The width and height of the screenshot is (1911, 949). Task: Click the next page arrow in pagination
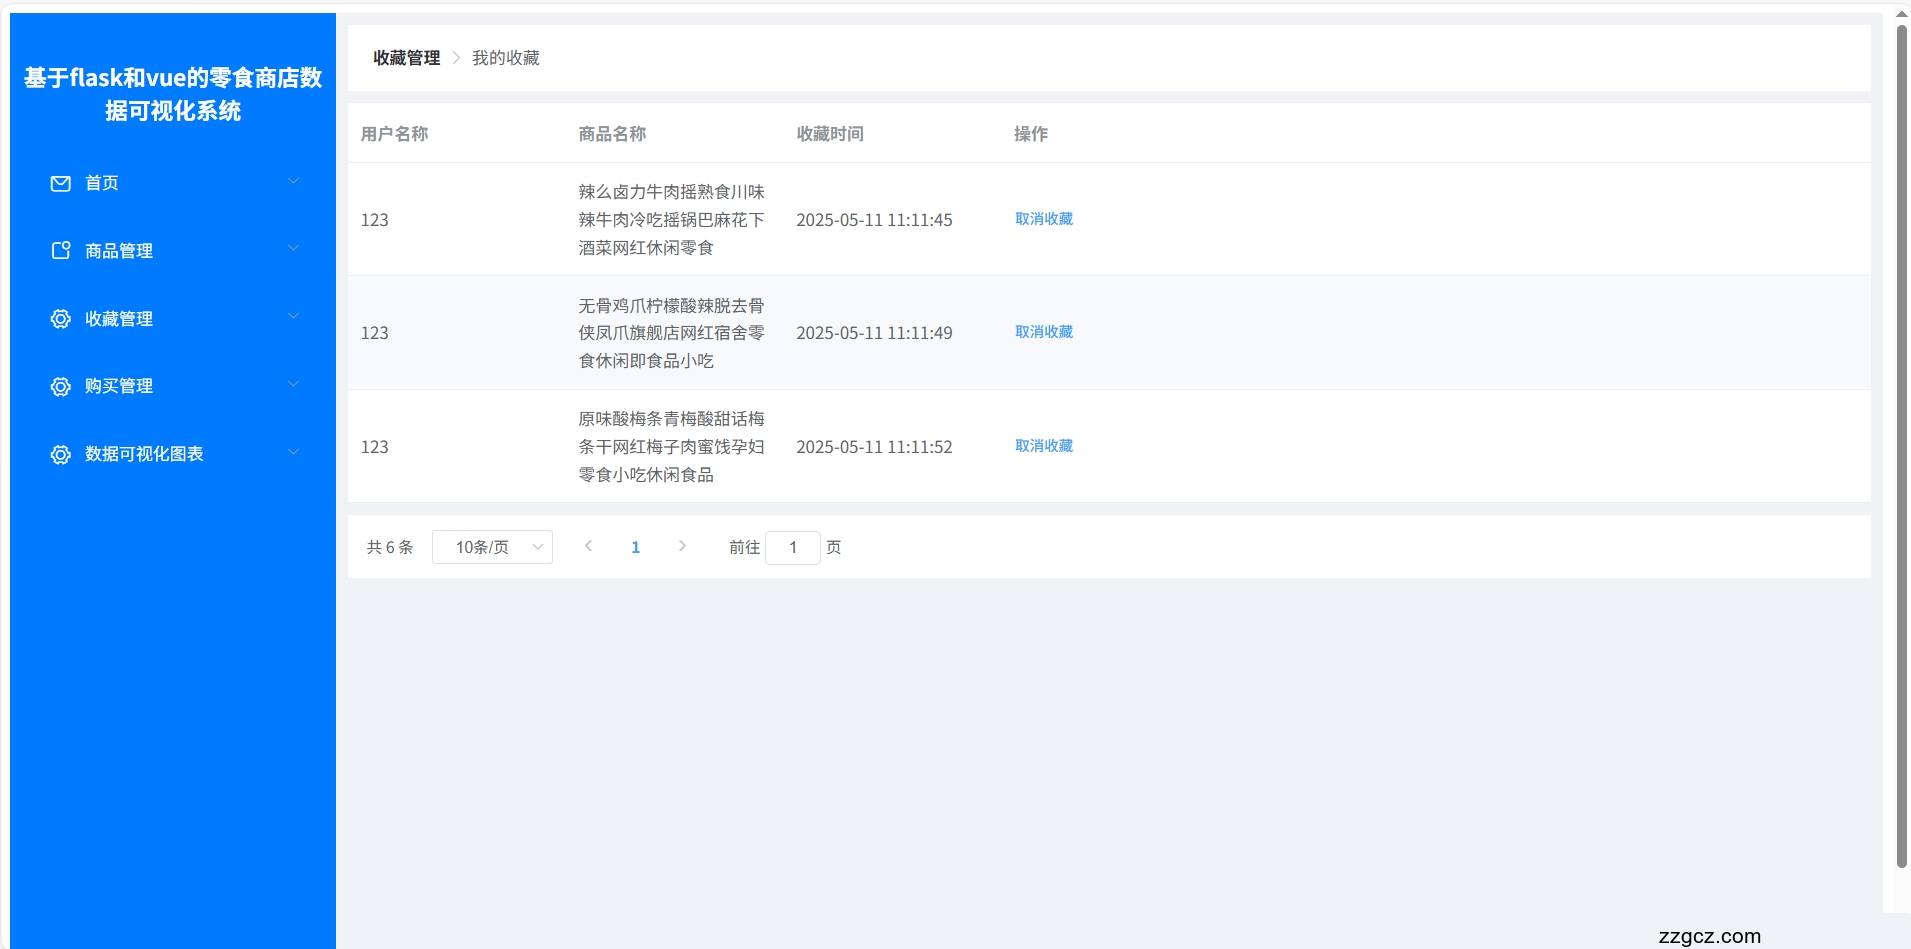pyautogui.click(x=683, y=546)
